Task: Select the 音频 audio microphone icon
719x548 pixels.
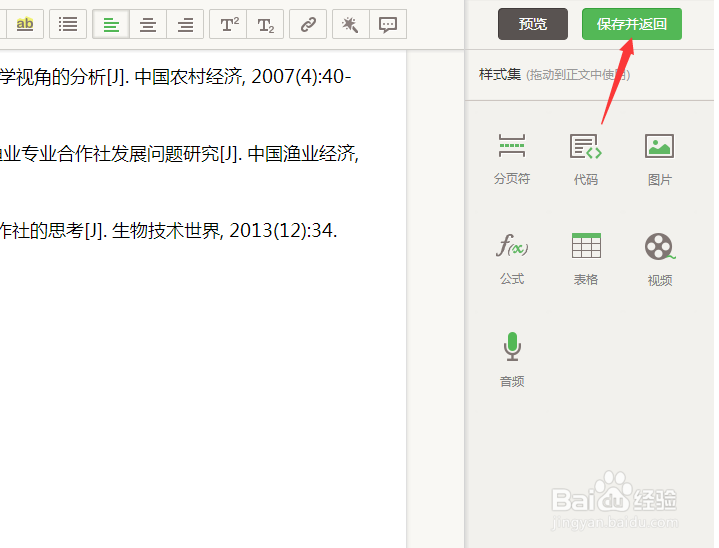Action: (x=512, y=346)
